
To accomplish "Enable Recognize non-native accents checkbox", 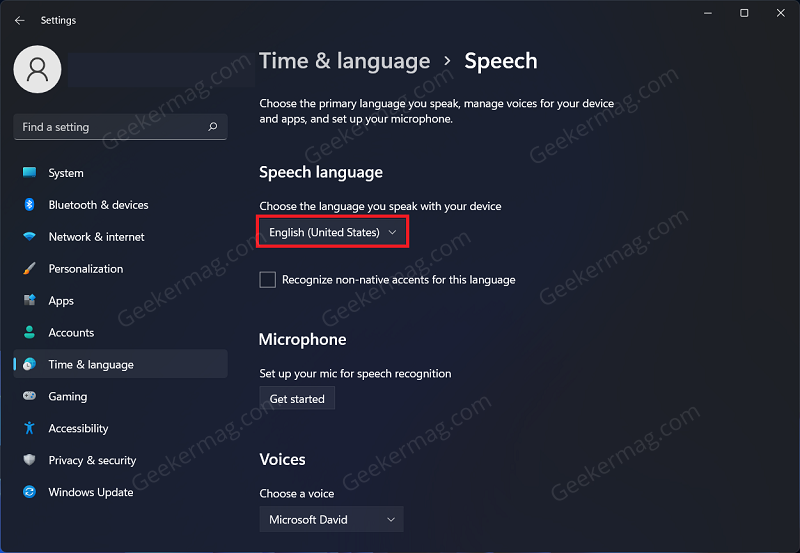I will pyautogui.click(x=267, y=280).
